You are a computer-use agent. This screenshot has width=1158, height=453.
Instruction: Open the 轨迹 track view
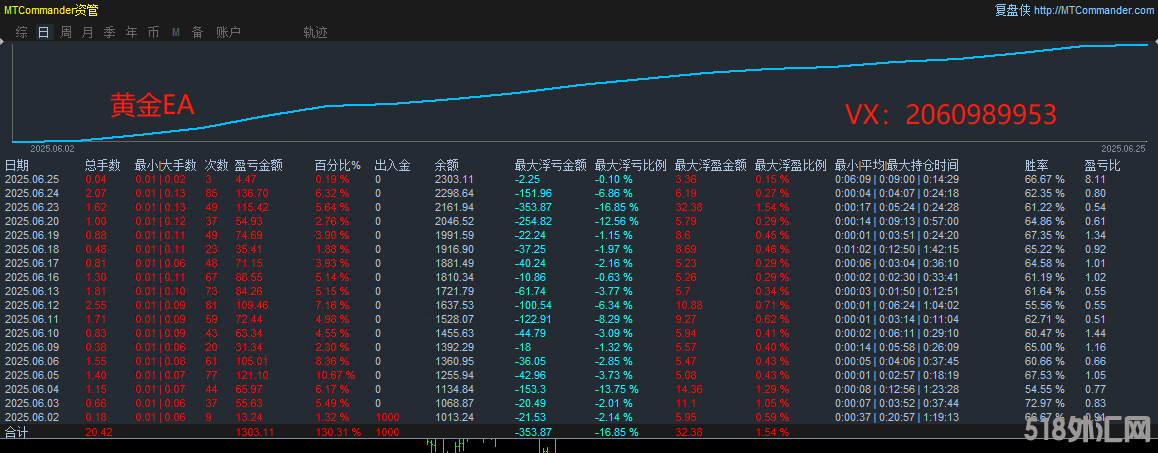click(315, 33)
